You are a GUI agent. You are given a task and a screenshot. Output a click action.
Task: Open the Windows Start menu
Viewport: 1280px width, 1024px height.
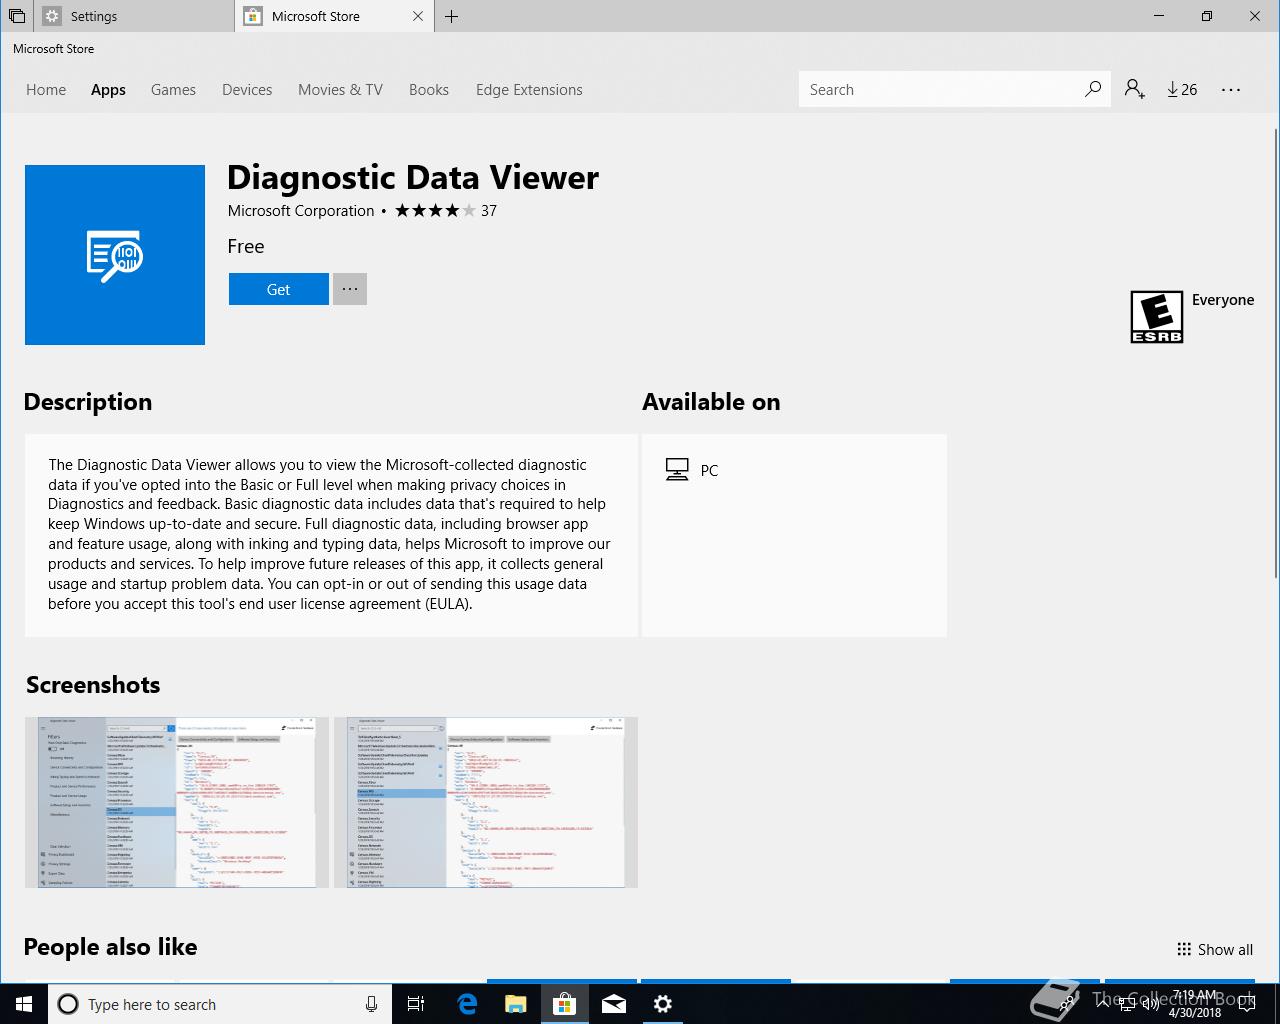tap(24, 1004)
